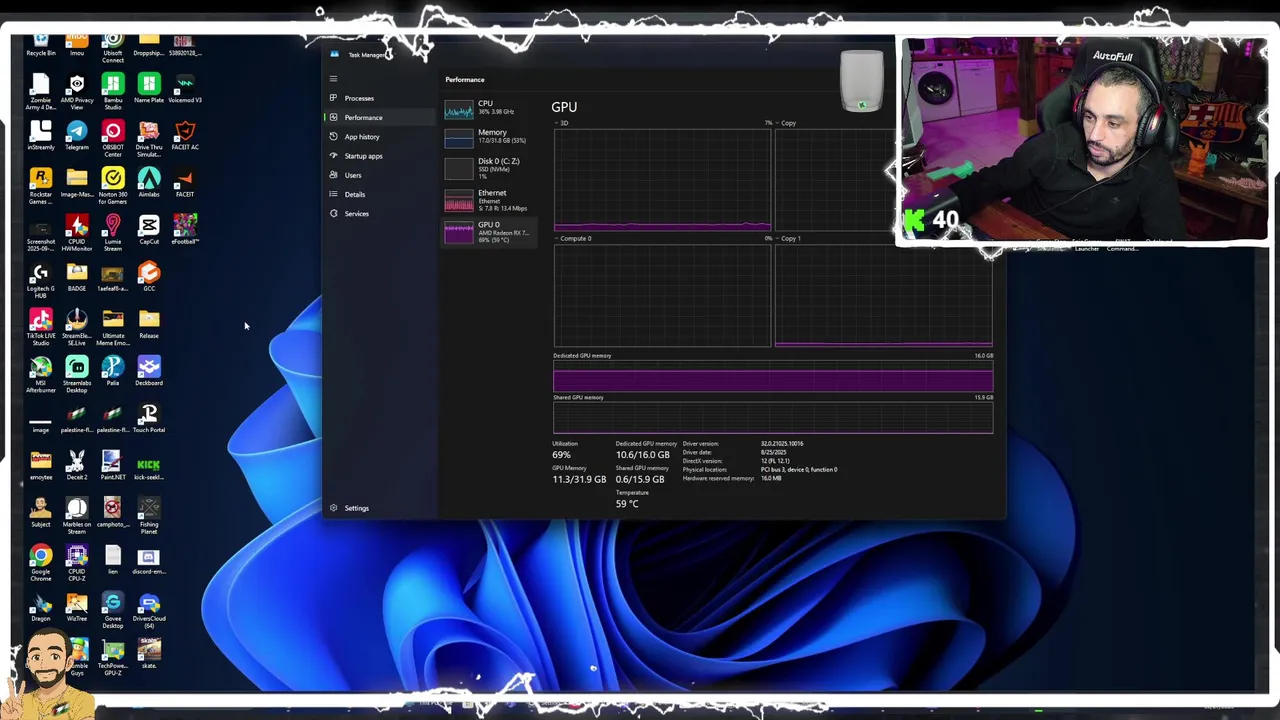This screenshot has width=1280, height=720.
Task: Click the driver date 8/25/2025
Action: coord(775,452)
